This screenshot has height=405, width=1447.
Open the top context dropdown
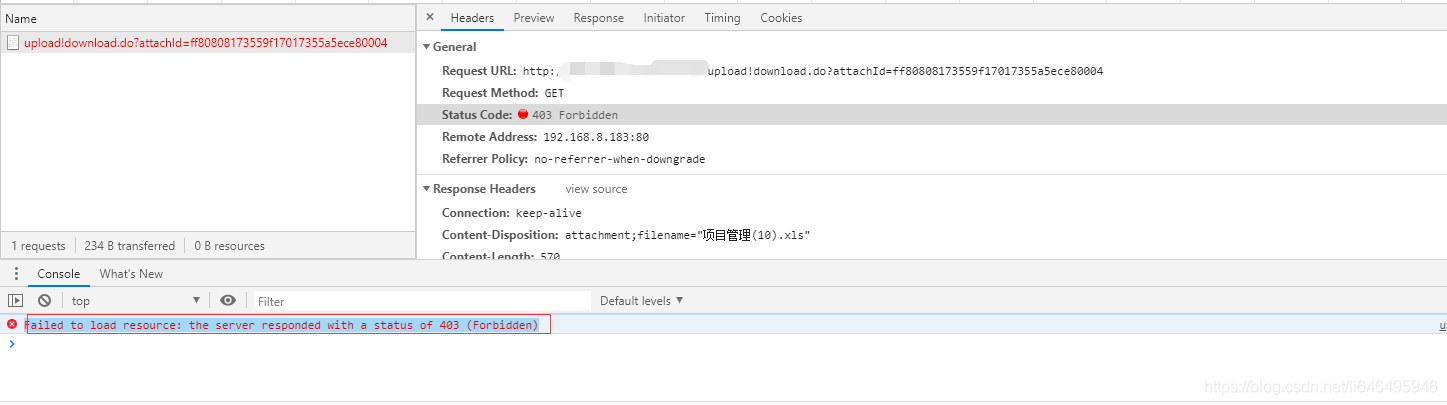click(x=136, y=301)
